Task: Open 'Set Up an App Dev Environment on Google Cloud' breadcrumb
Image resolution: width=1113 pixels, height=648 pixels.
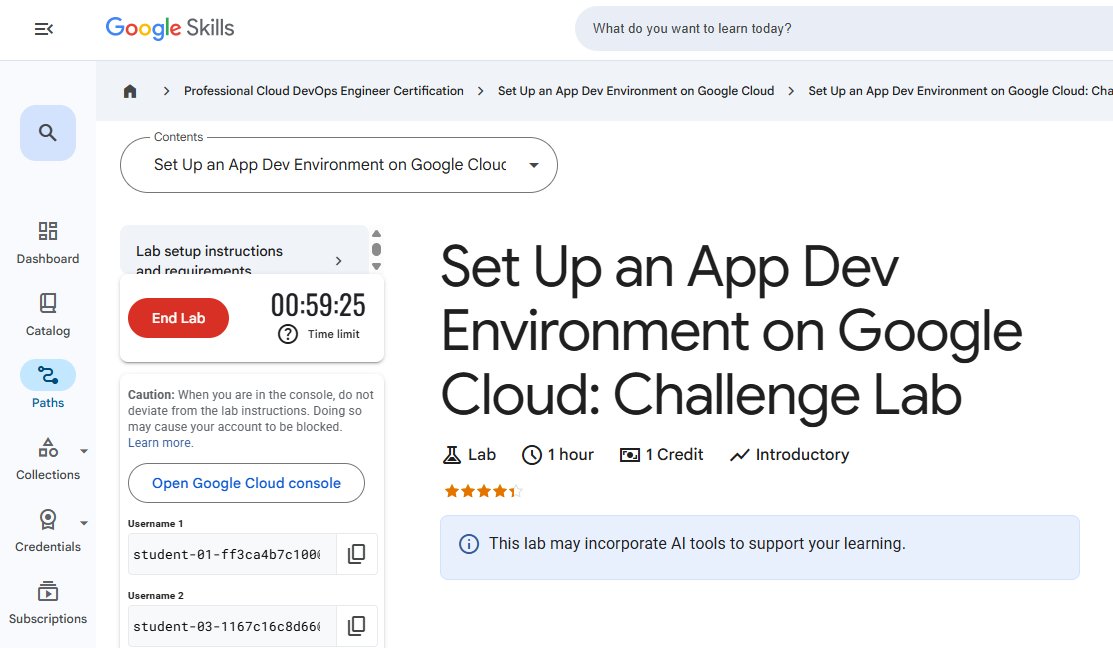Action: 636,91
